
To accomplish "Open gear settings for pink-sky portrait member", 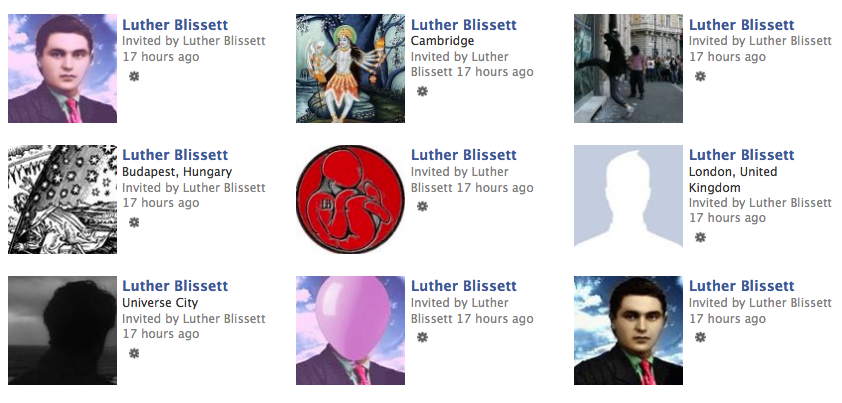I will coord(134,76).
